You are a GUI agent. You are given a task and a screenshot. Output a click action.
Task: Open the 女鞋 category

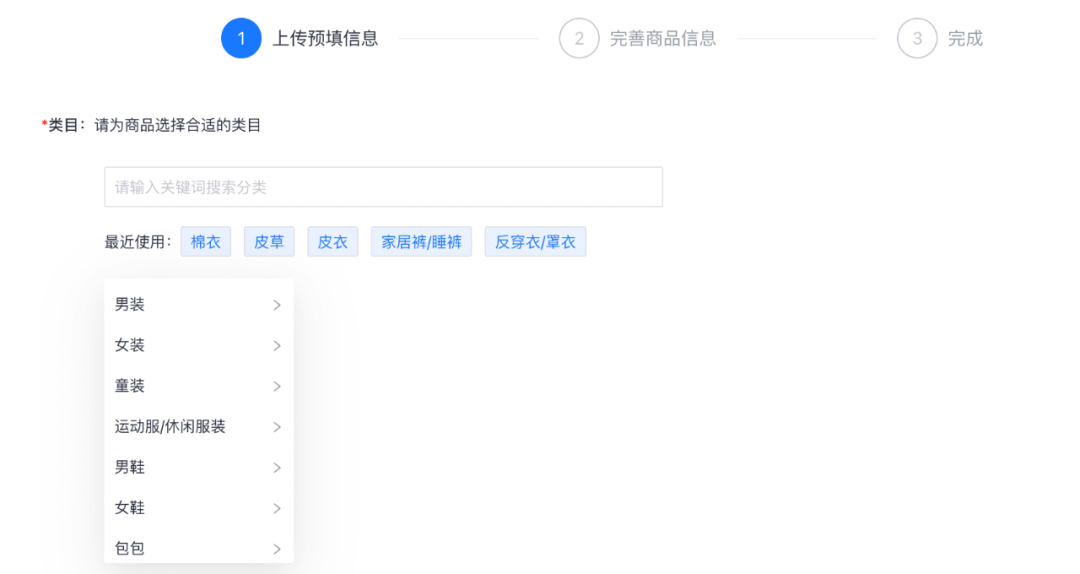click(x=198, y=508)
